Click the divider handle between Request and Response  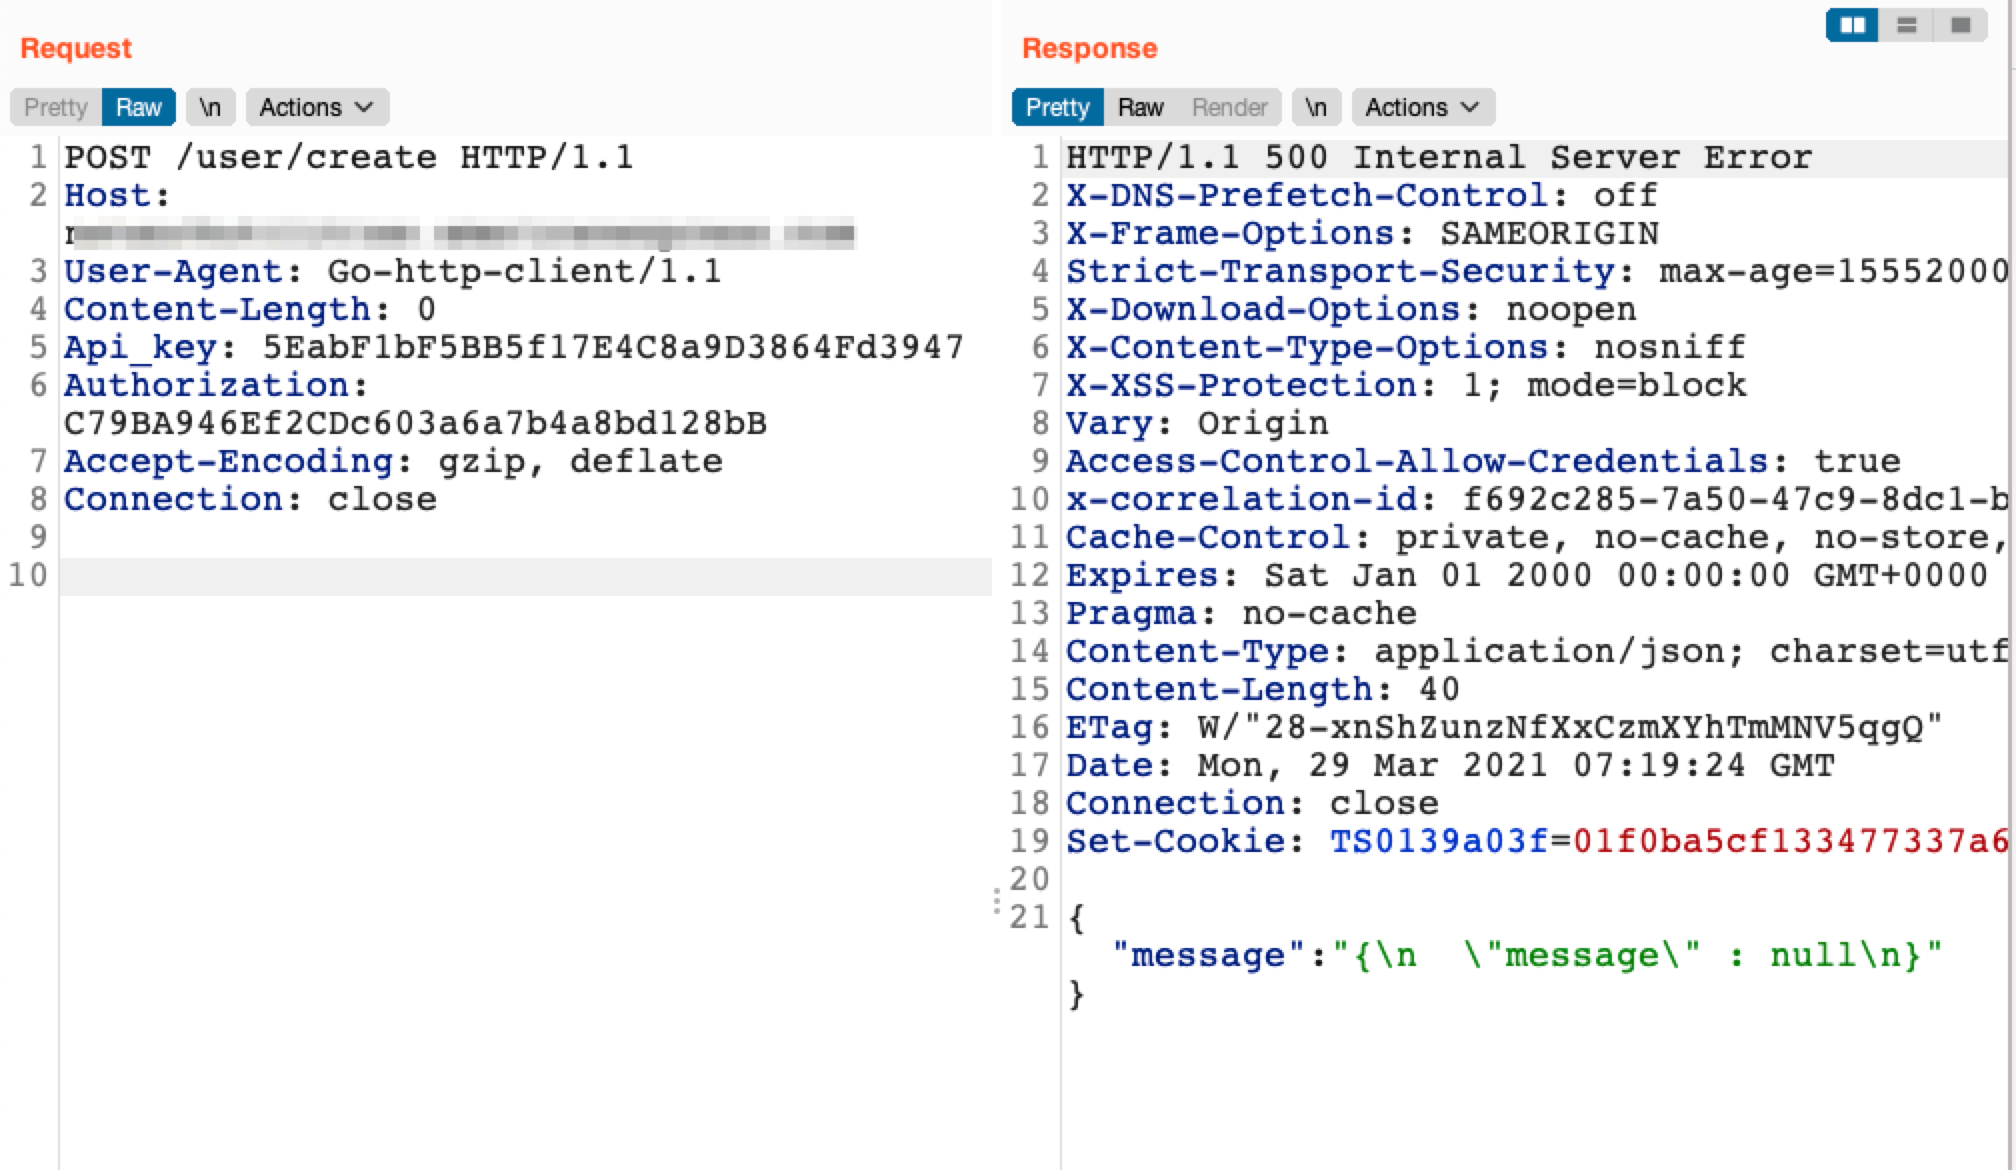[x=997, y=901]
